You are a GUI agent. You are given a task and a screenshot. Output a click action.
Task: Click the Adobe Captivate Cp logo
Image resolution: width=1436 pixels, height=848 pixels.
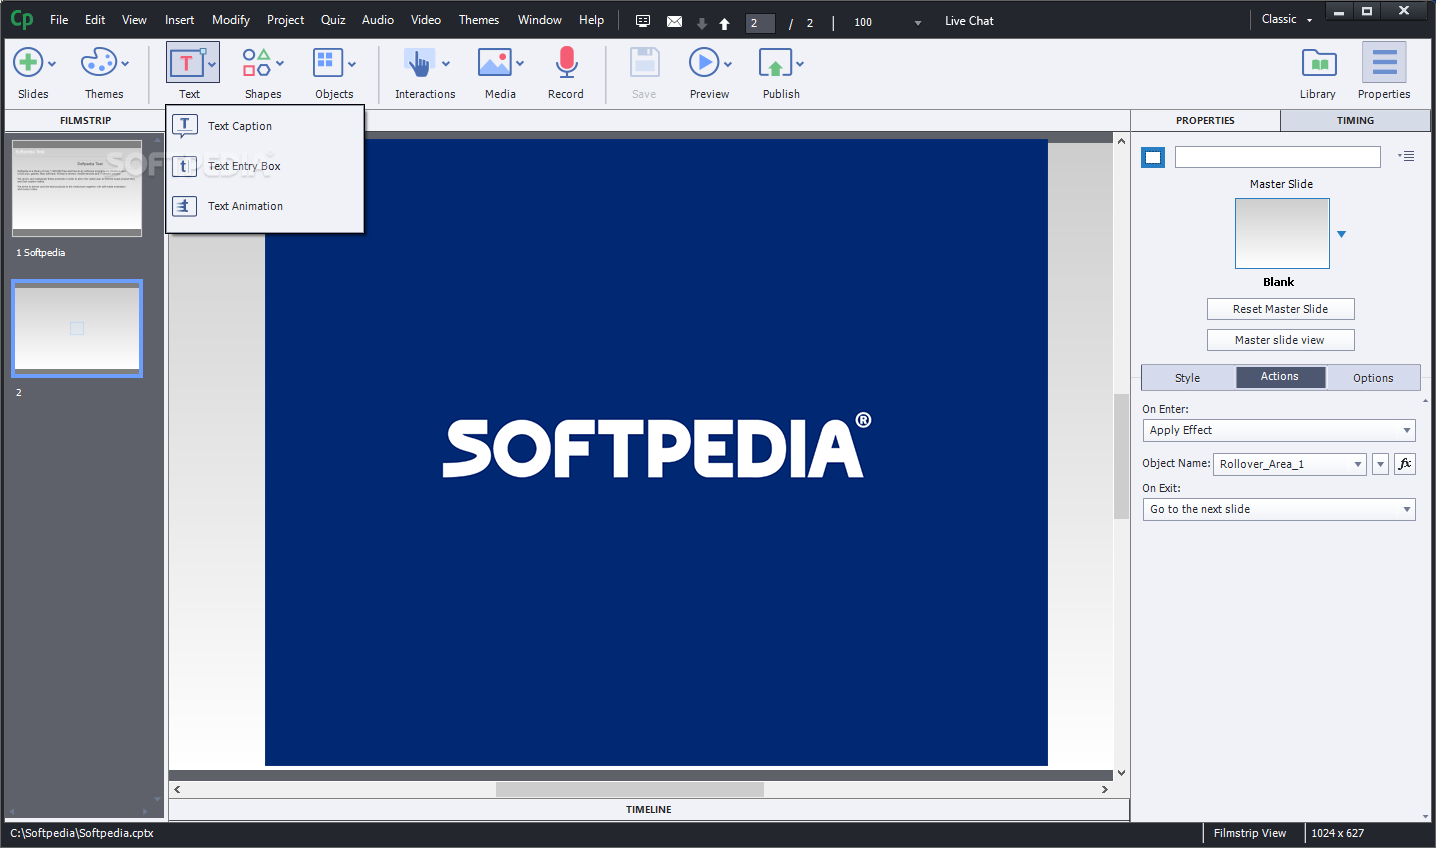[x=22, y=19]
